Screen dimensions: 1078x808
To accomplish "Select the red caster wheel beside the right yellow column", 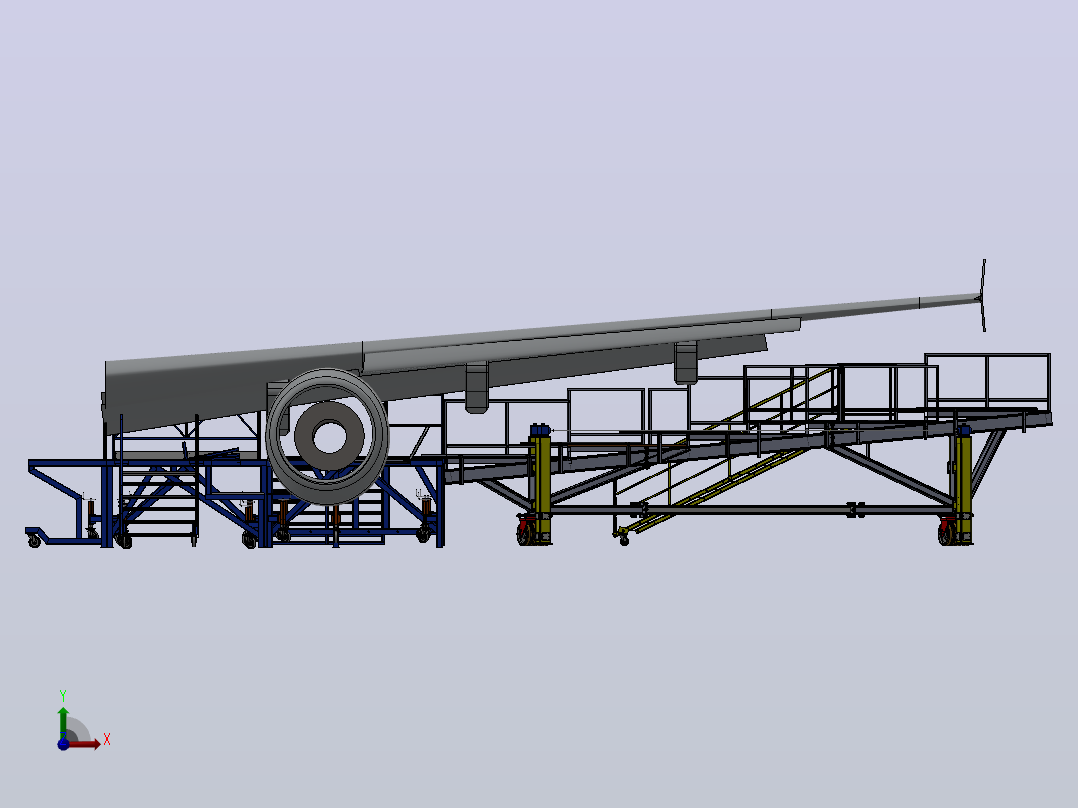I will point(947,532).
